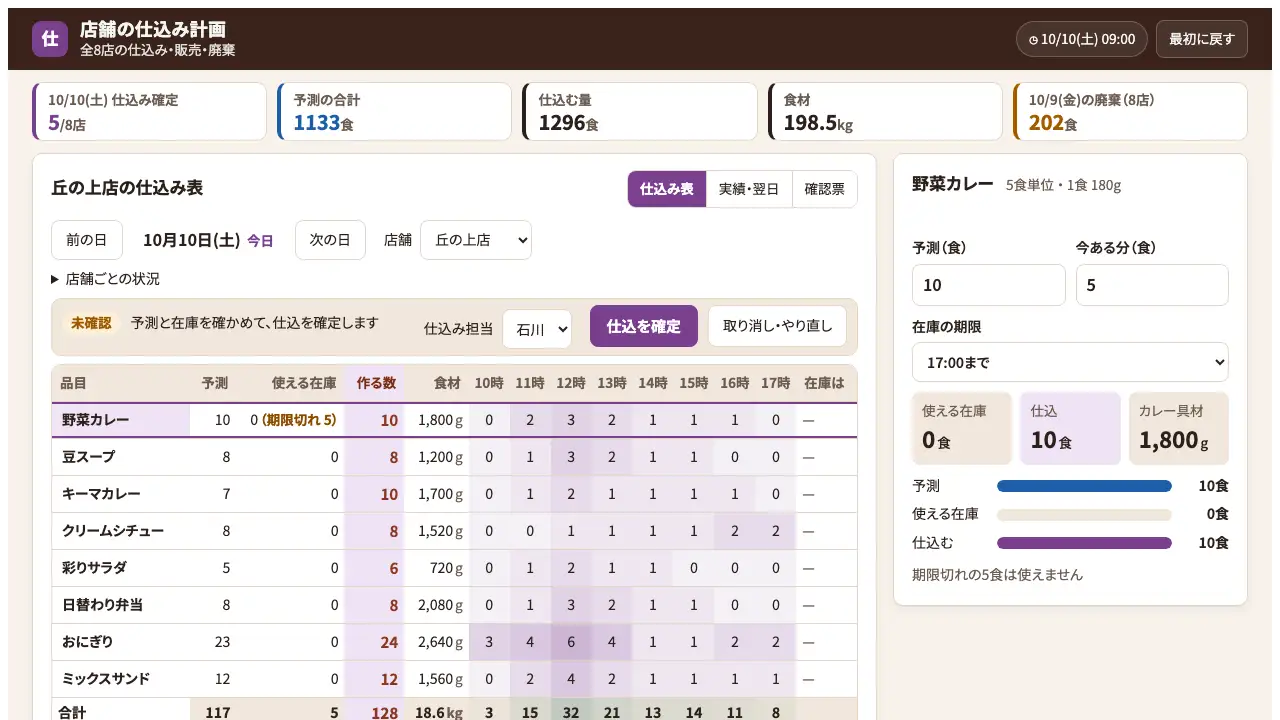This screenshot has height=720, width=1280.
Task: Click the 使える在庫 0食 tile
Action: (x=962, y=428)
